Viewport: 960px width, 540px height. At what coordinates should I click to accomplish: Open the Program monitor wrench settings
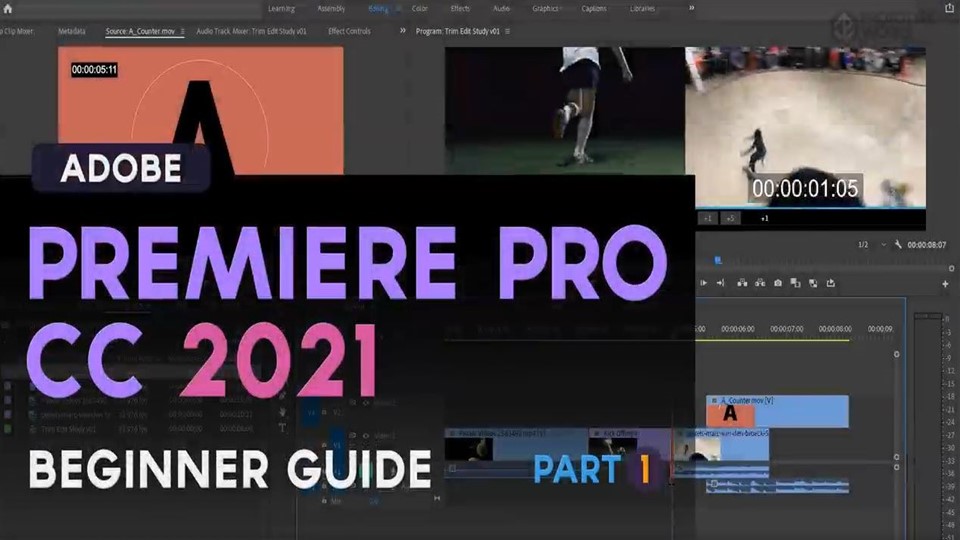click(x=898, y=244)
